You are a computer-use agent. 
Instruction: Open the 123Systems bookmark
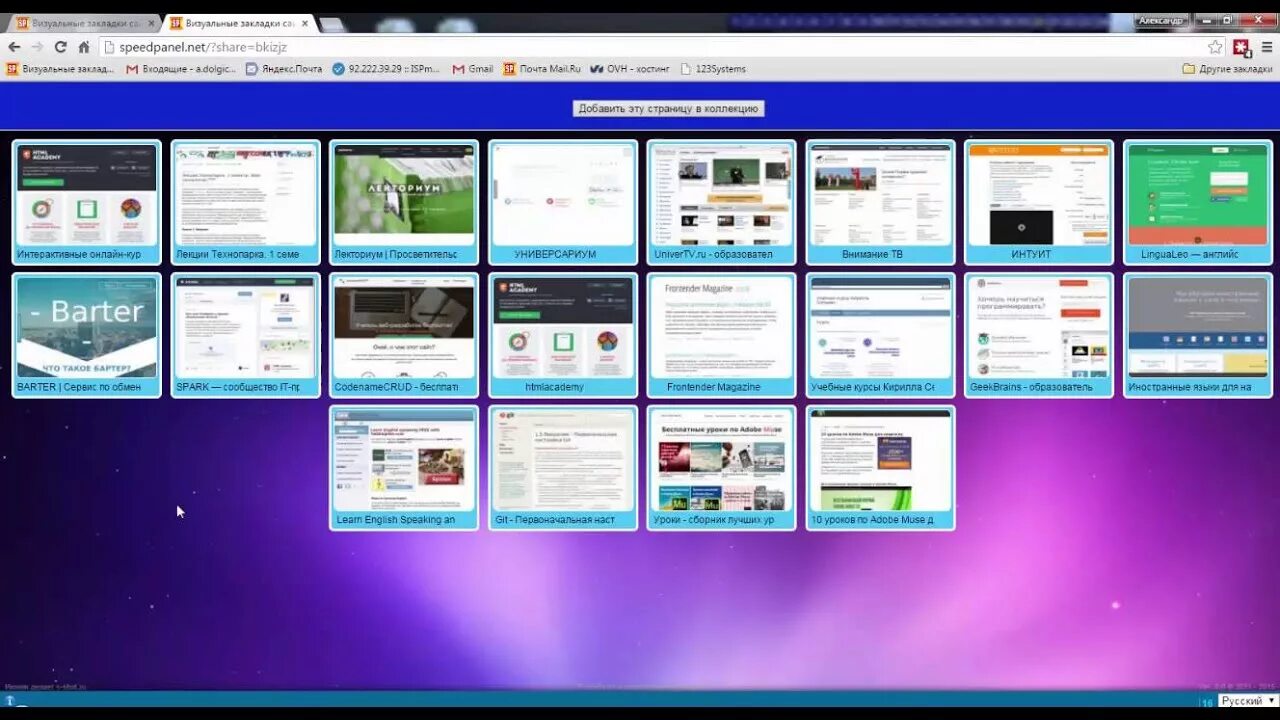[713, 69]
